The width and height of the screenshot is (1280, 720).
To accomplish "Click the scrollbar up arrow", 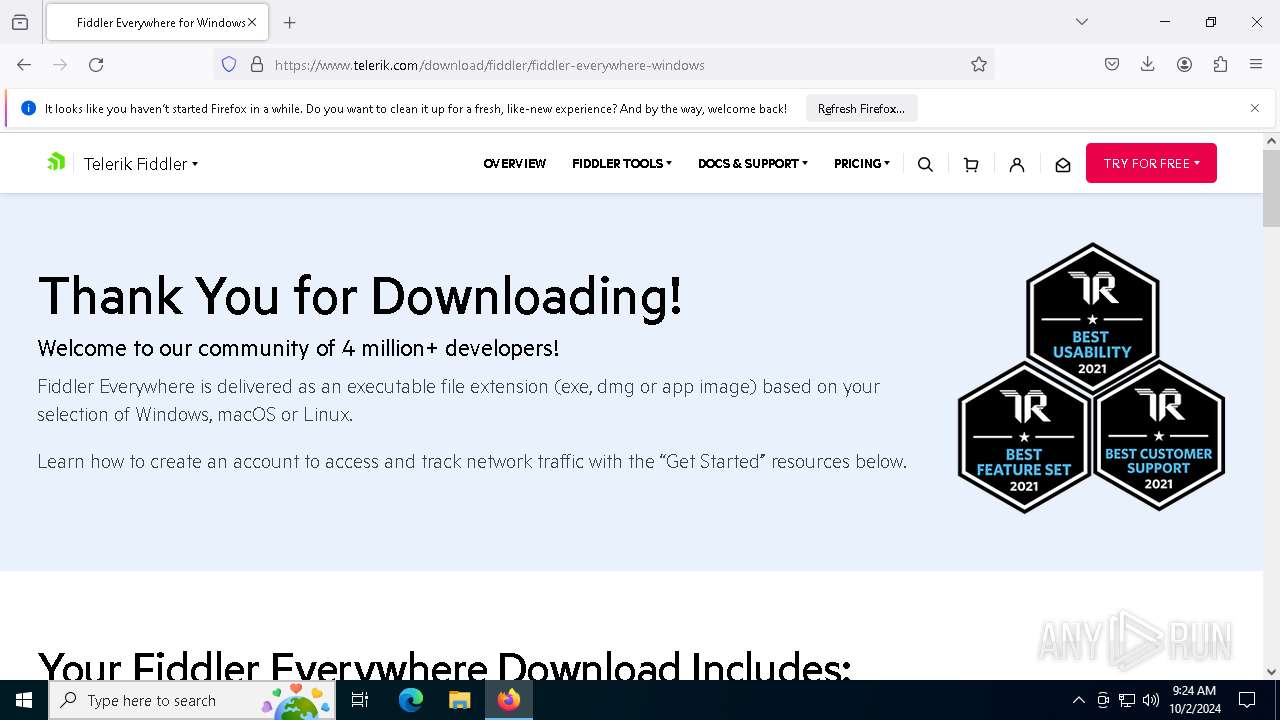I will [x=1271, y=141].
